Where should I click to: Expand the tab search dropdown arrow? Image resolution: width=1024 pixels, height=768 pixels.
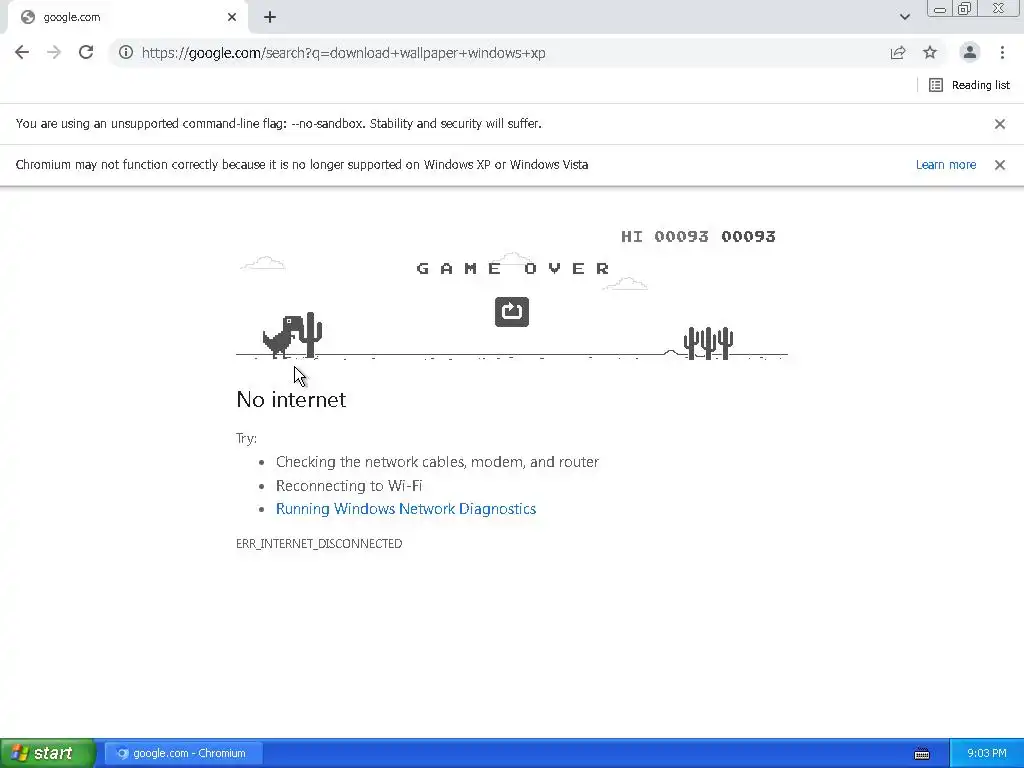(x=904, y=17)
